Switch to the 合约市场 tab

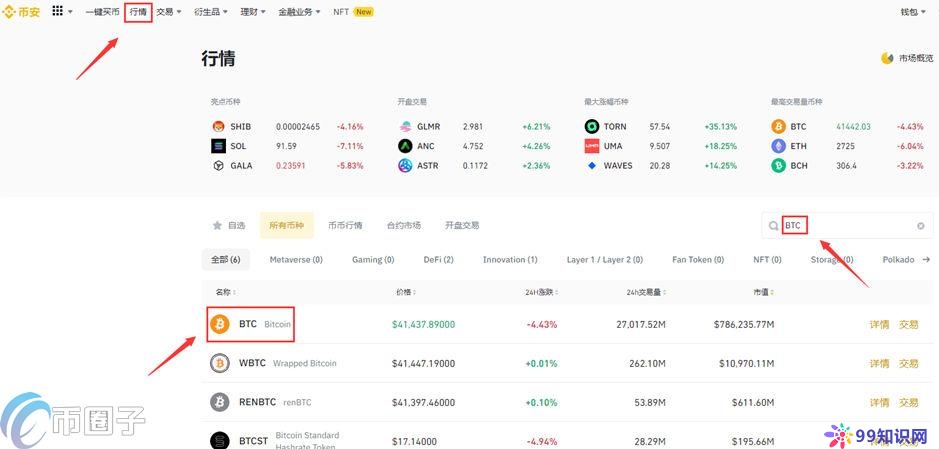pos(403,226)
